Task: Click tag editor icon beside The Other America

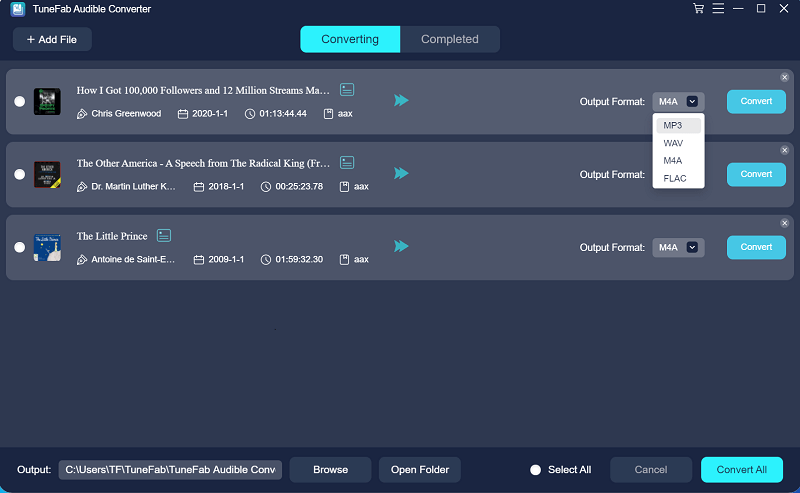Action: click(347, 162)
